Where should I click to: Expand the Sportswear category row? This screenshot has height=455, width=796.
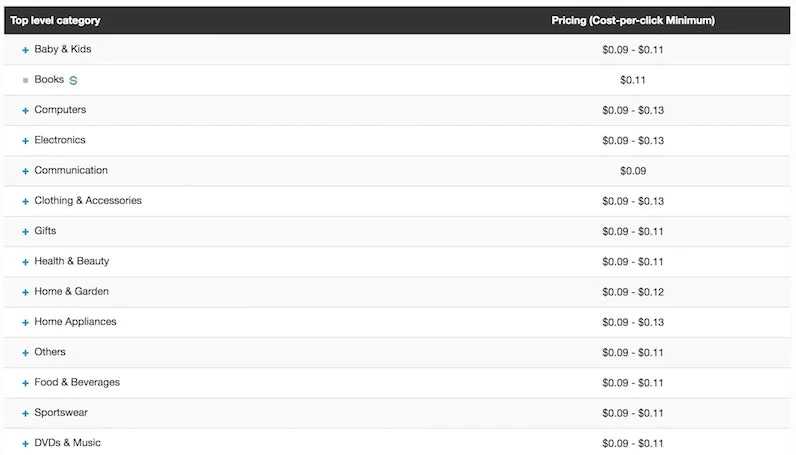coord(25,413)
